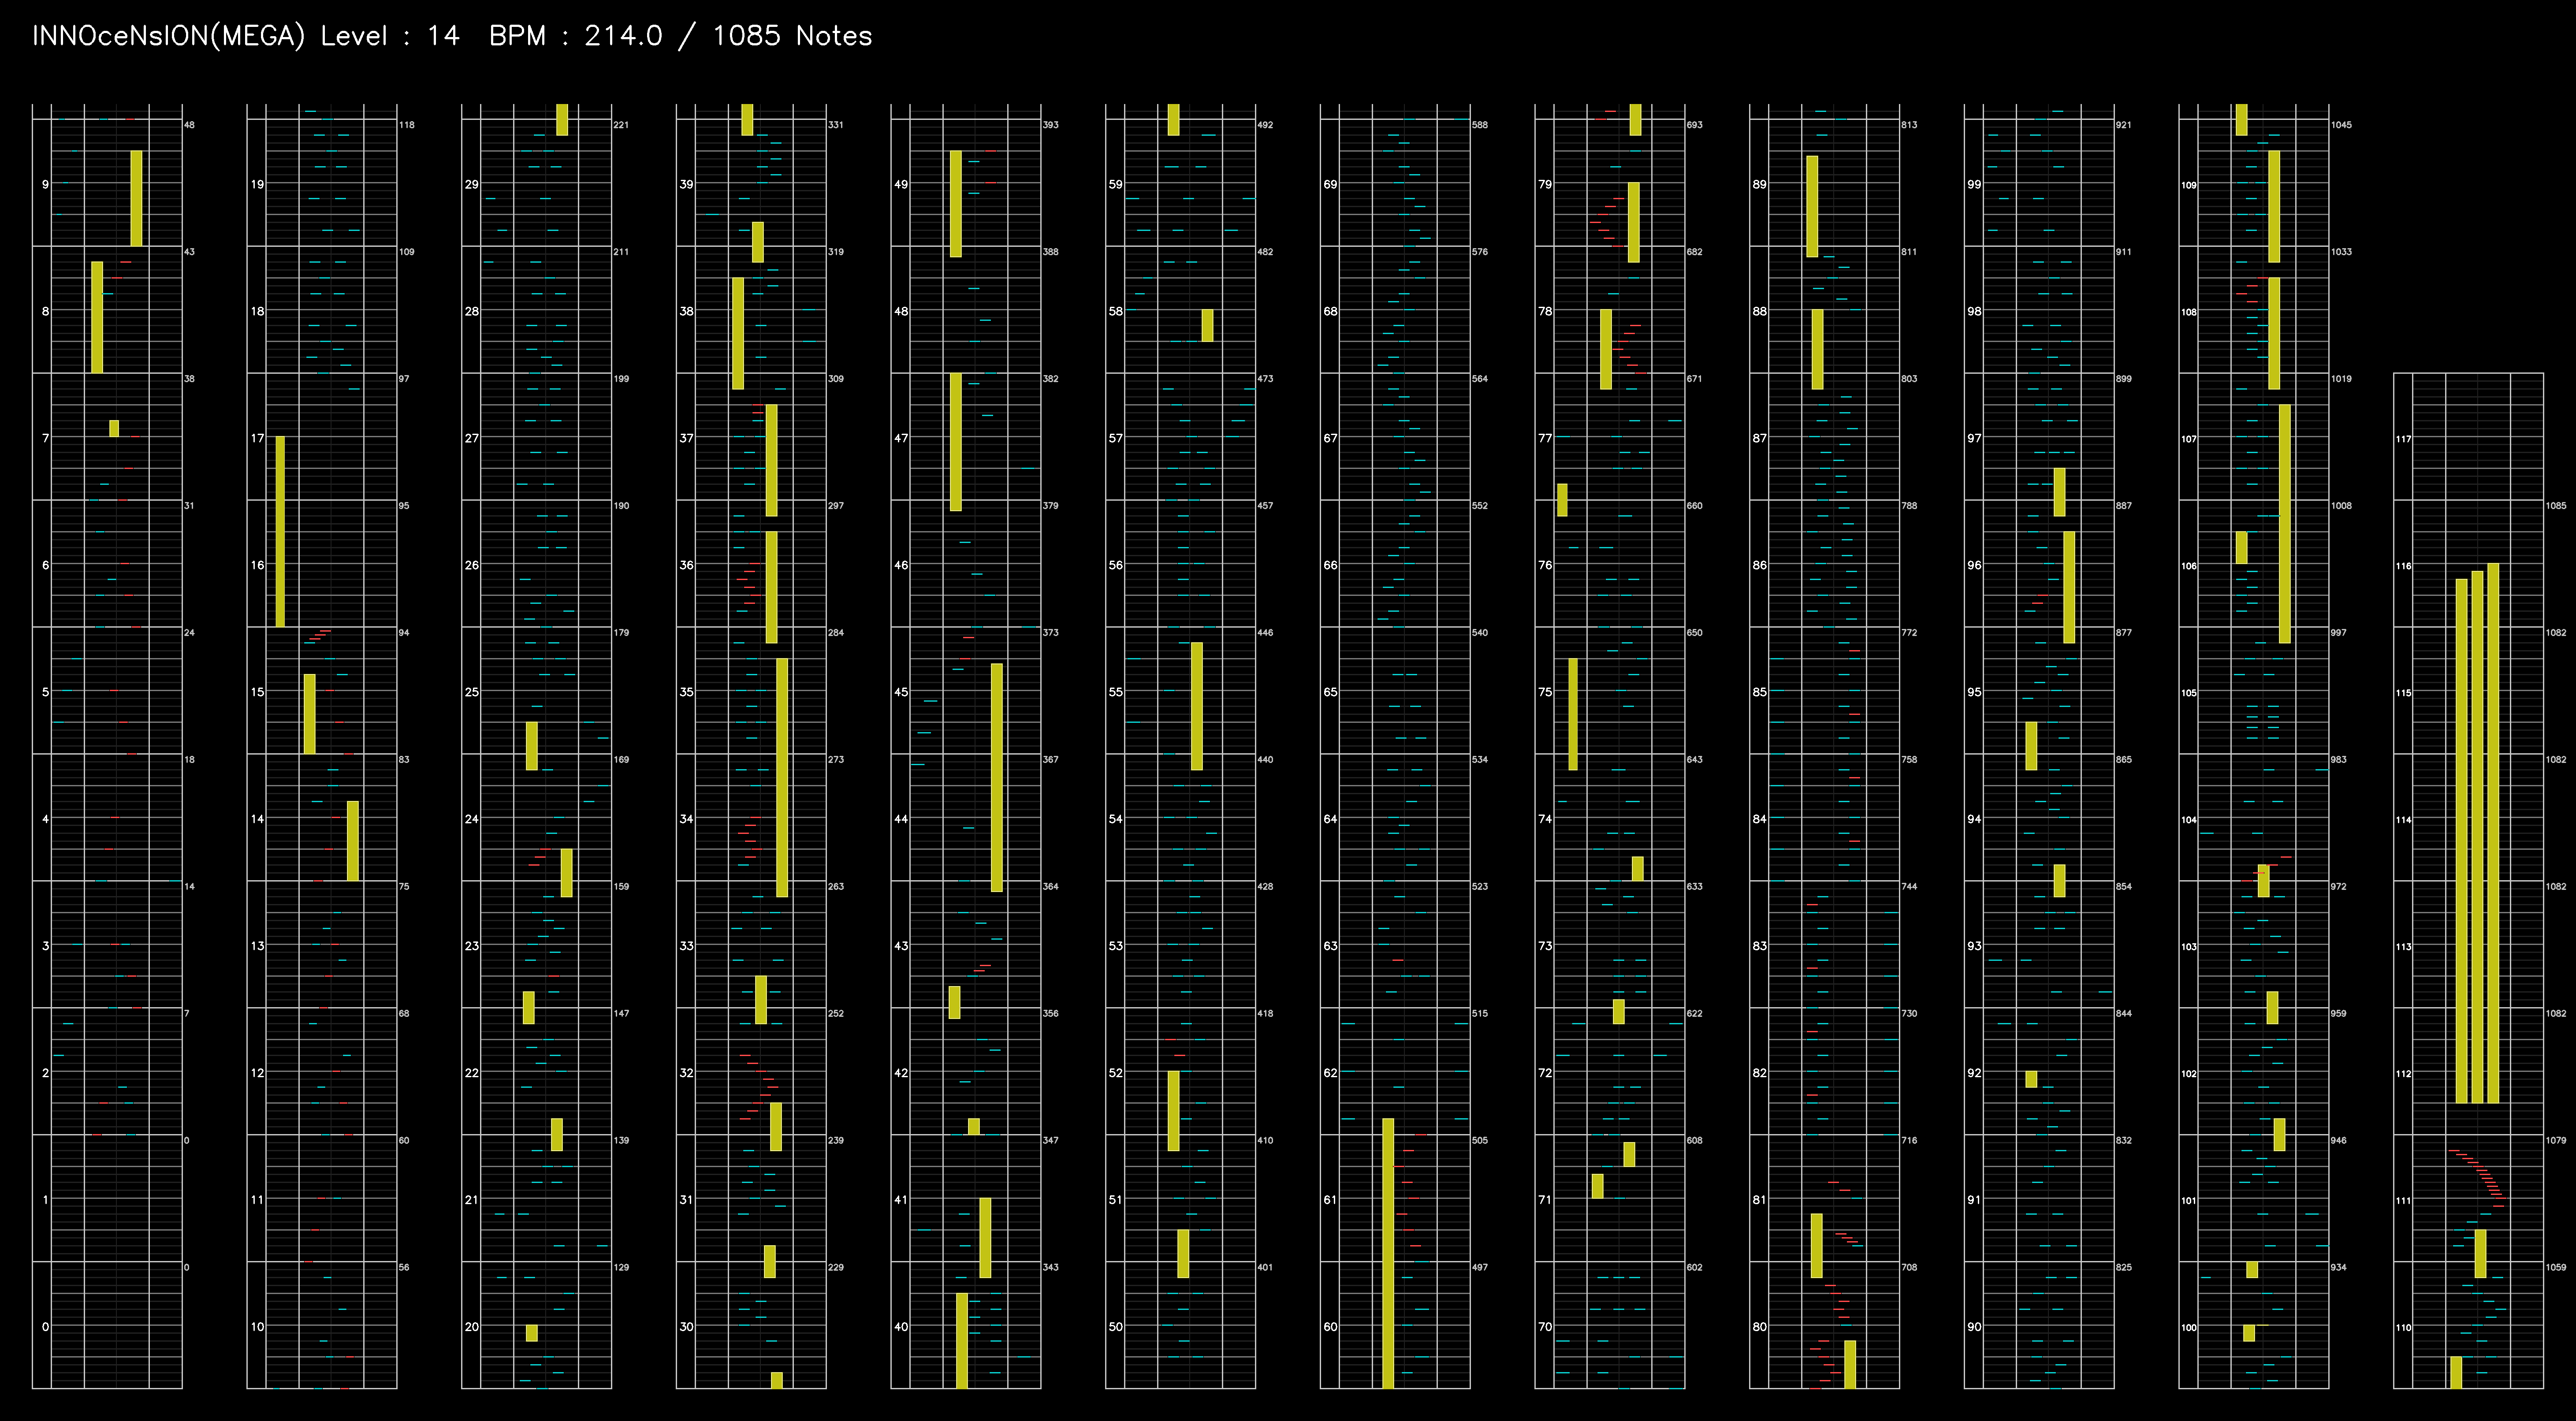Click measure number 110 label

(x=2404, y=1328)
